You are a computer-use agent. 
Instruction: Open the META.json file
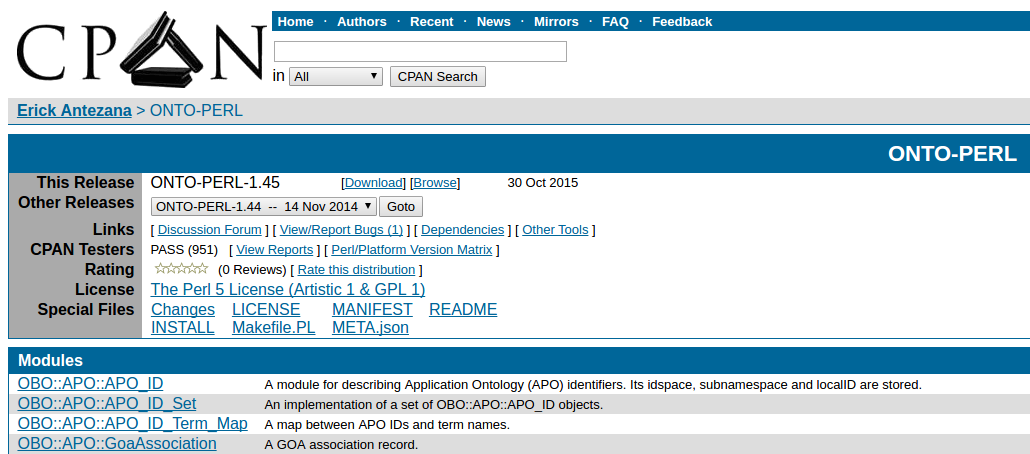pos(370,327)
